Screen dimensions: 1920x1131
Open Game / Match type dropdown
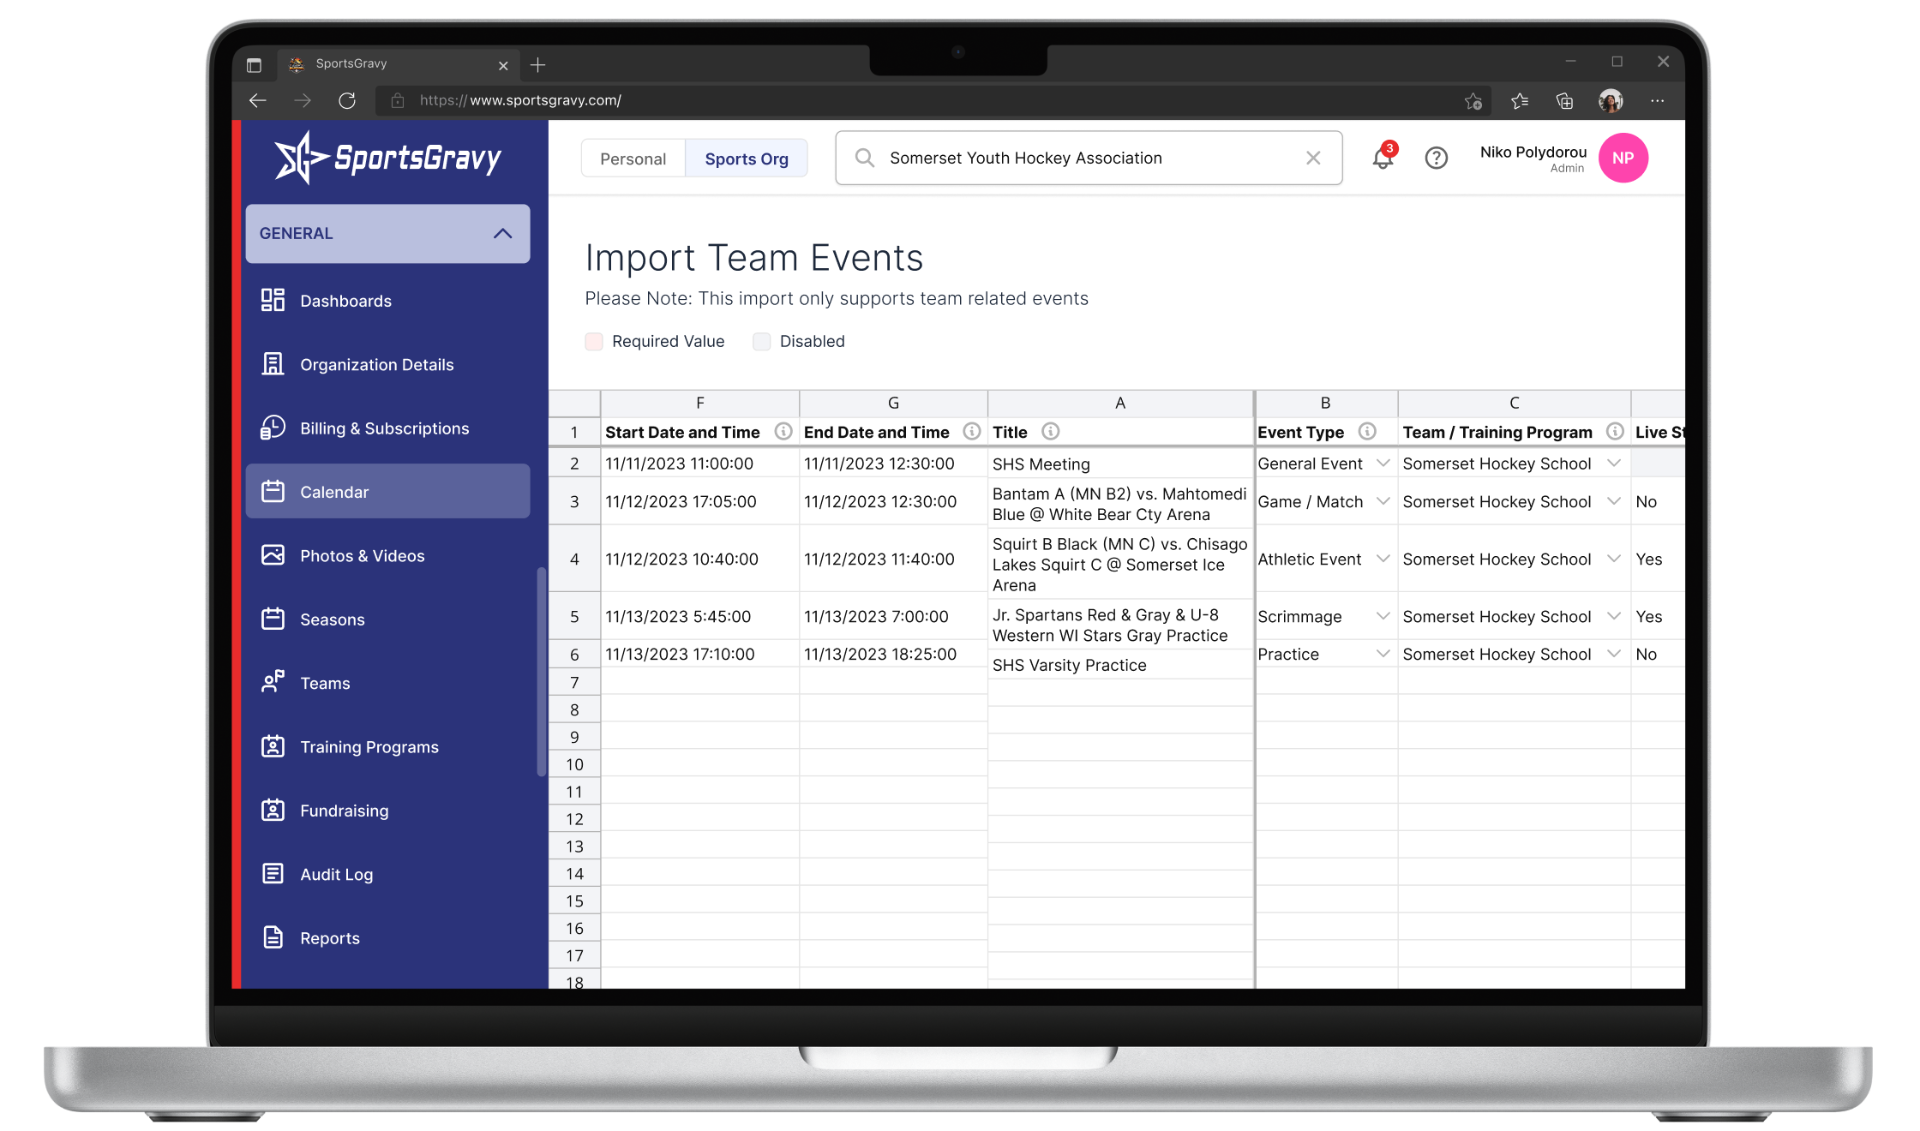1383,501
